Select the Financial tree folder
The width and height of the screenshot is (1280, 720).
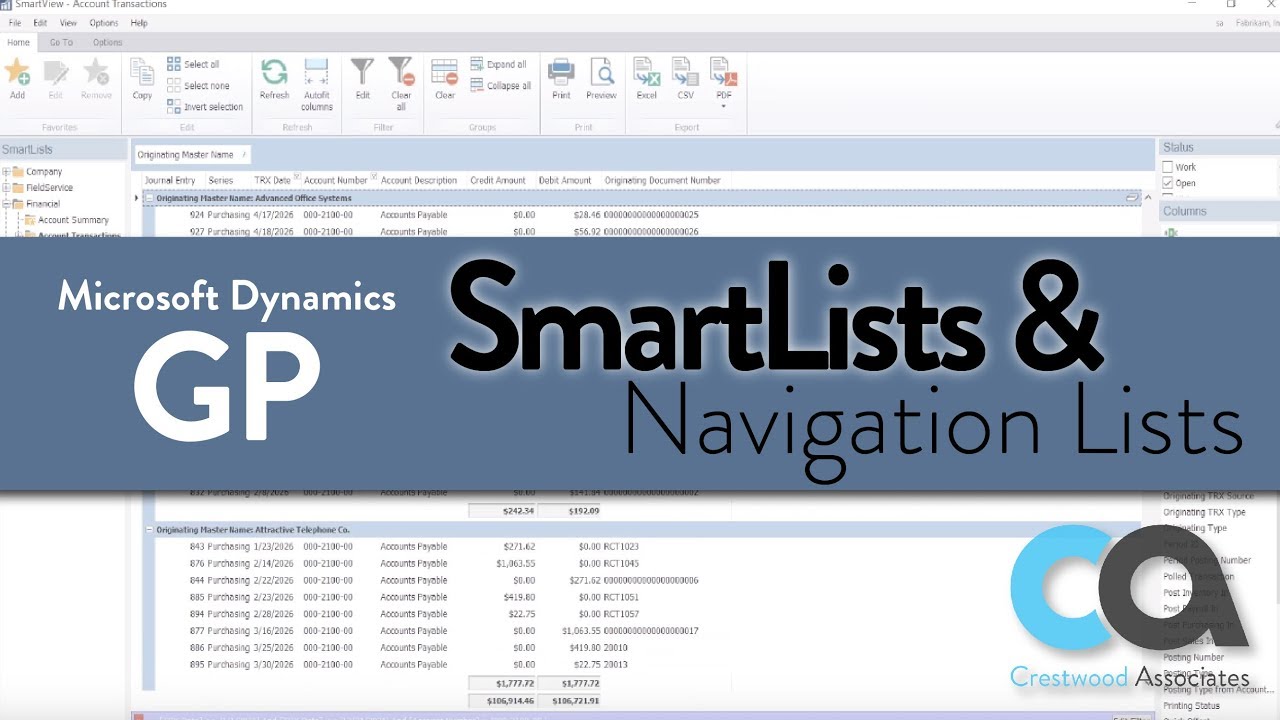[x=43, y=204]
